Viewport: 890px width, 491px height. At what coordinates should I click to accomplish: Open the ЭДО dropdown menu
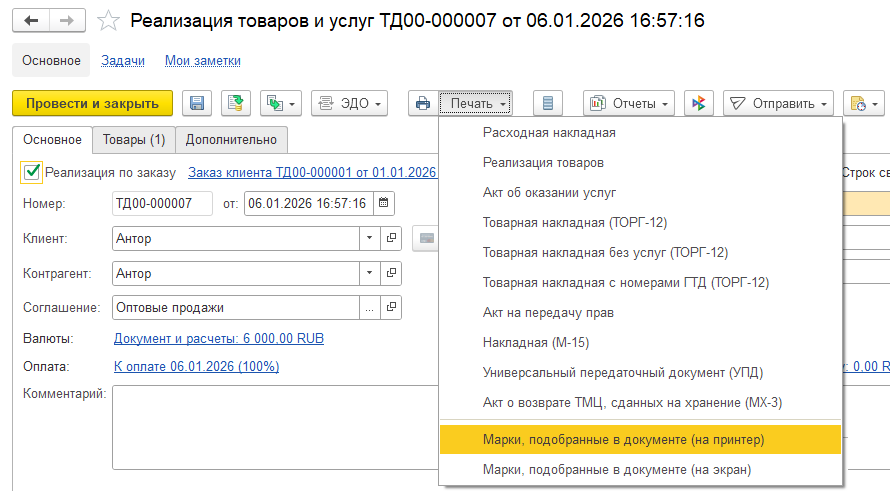pos(349,103)
